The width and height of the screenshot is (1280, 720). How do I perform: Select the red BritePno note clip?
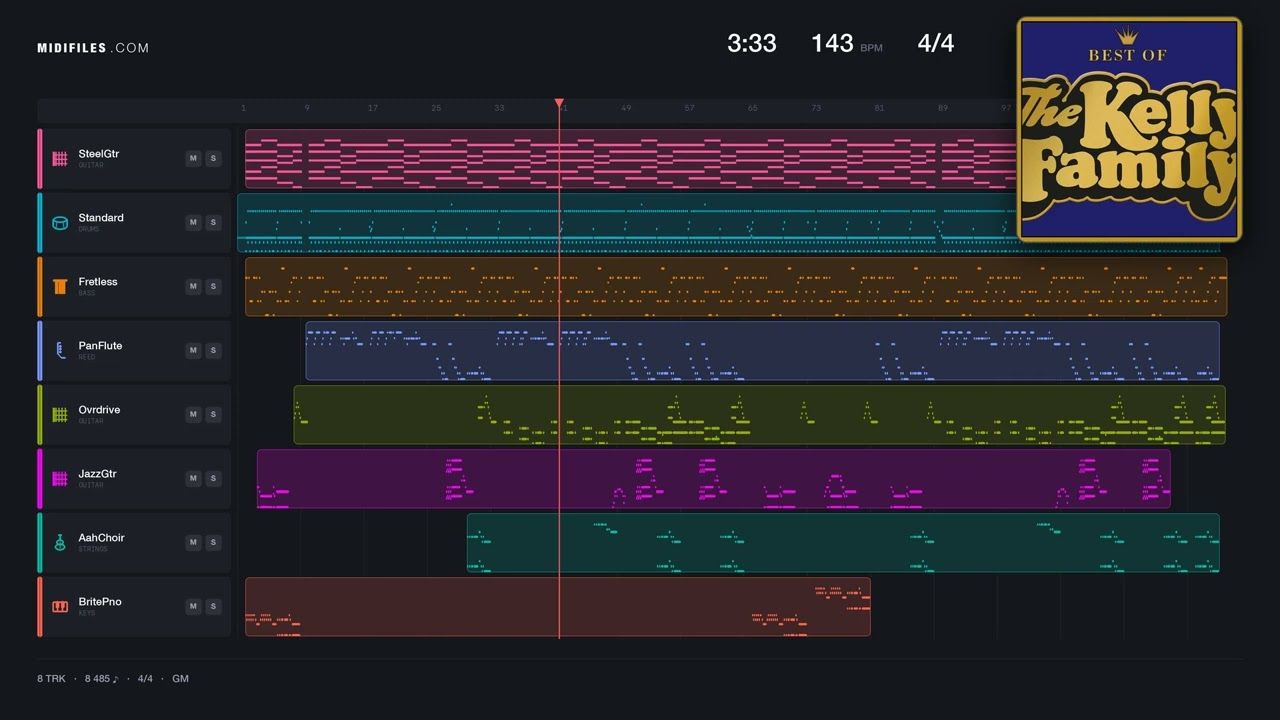[558, 606]
